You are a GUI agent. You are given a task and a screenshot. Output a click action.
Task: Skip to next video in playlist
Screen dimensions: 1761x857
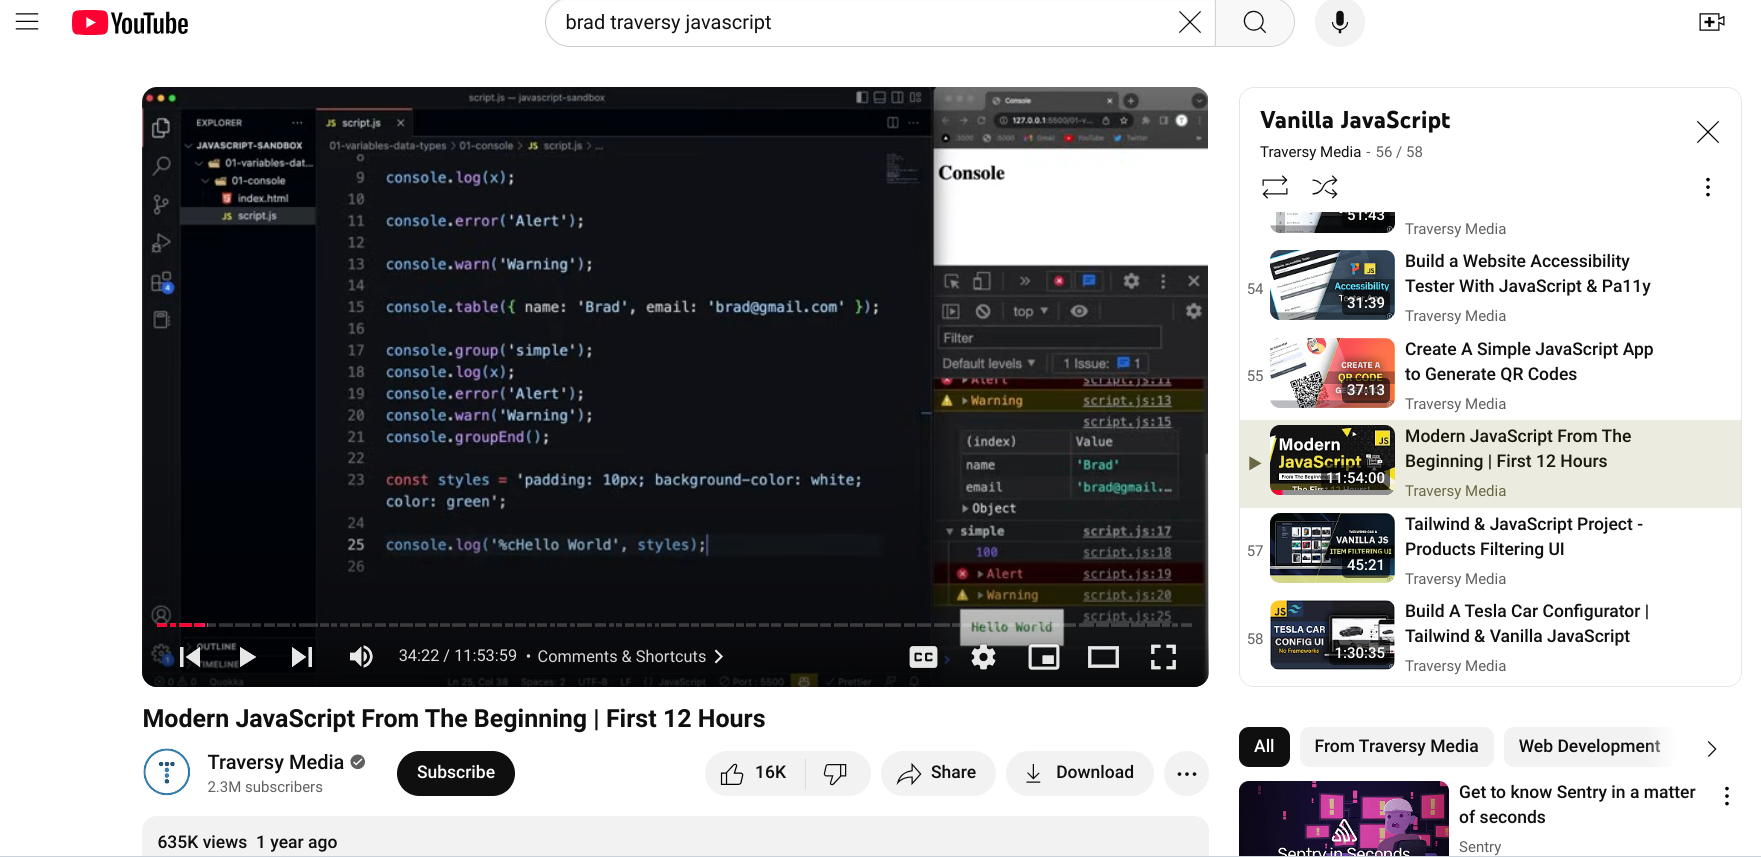pos(301,656)
